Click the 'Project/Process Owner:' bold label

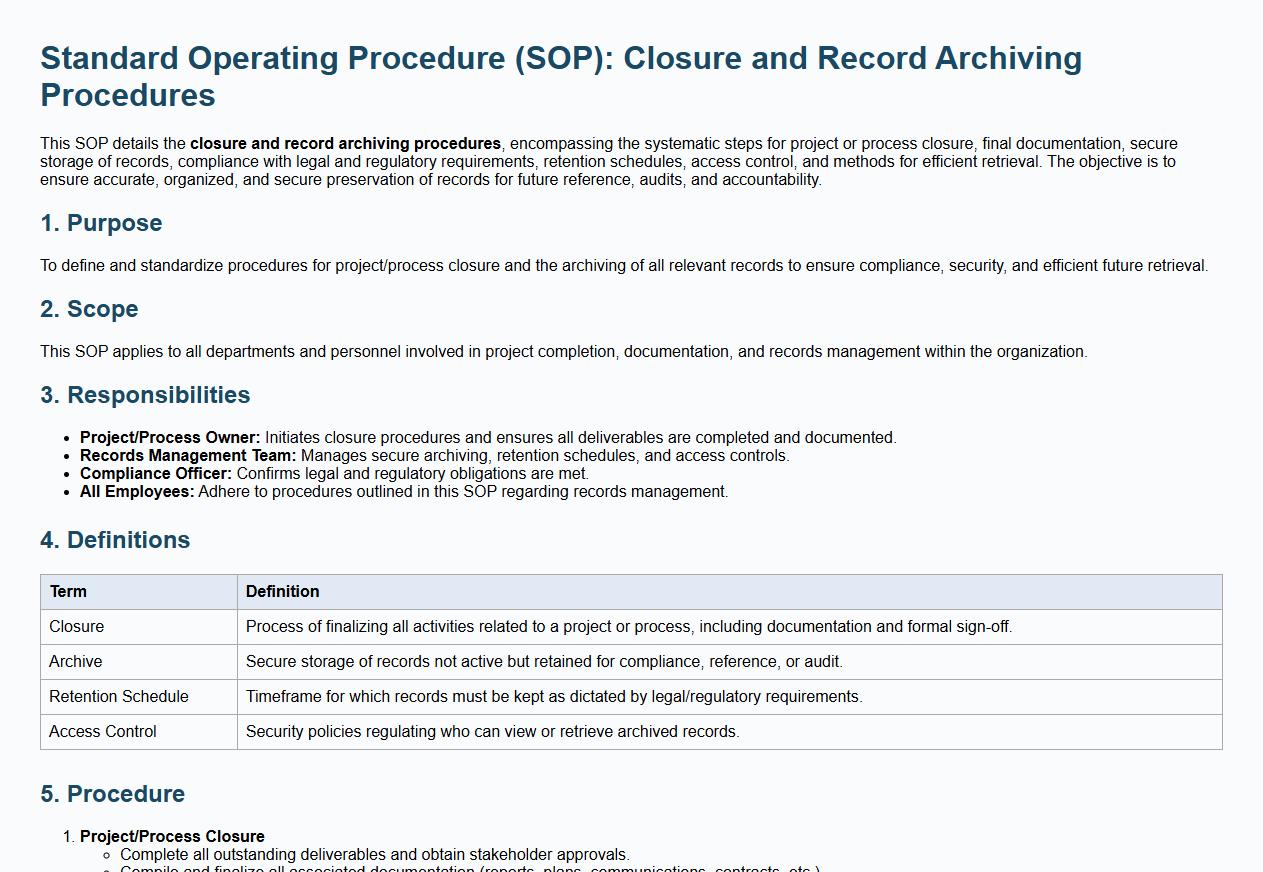tap(170, 438)
